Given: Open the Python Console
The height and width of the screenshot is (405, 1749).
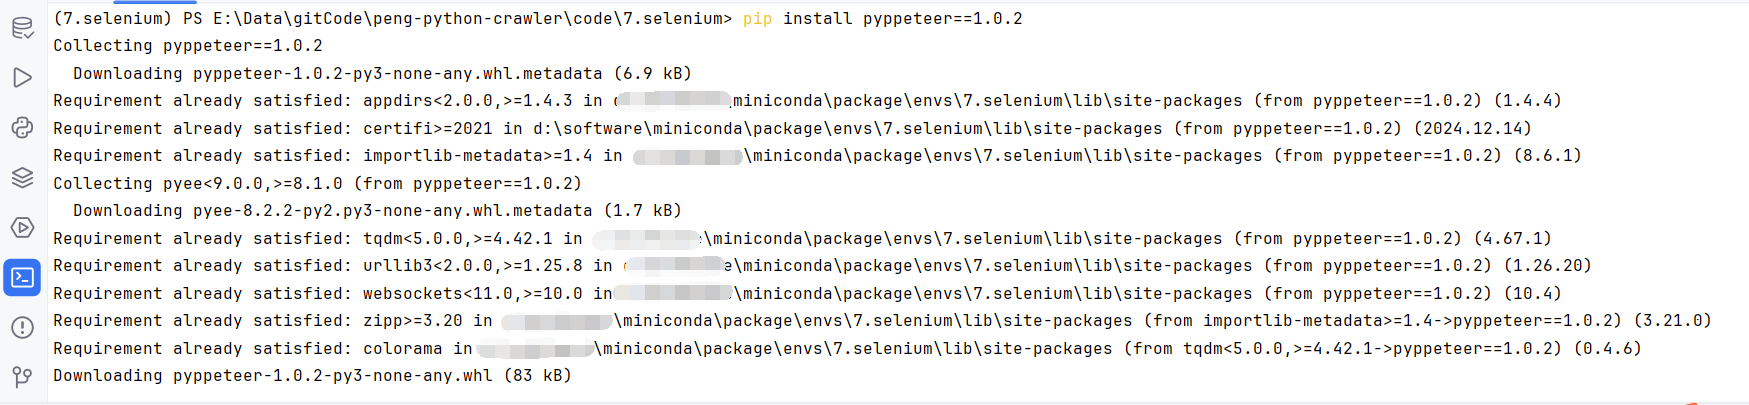Looking at the screenshot, I should point(22,128).
